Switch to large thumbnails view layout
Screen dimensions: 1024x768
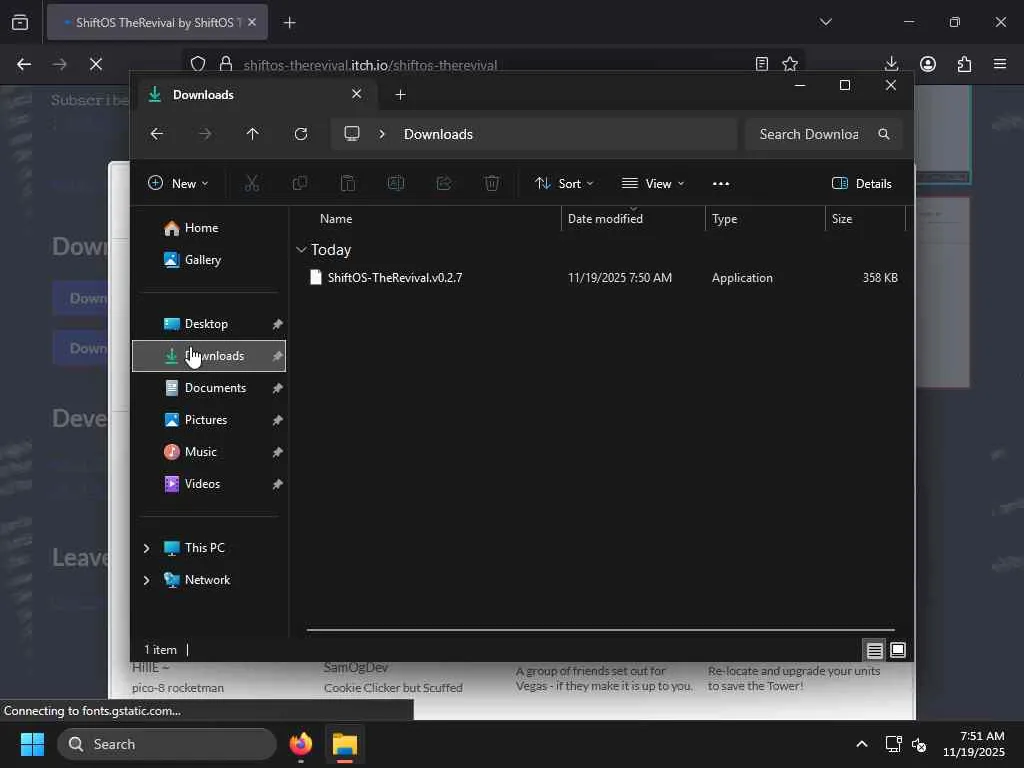(898, 650)
